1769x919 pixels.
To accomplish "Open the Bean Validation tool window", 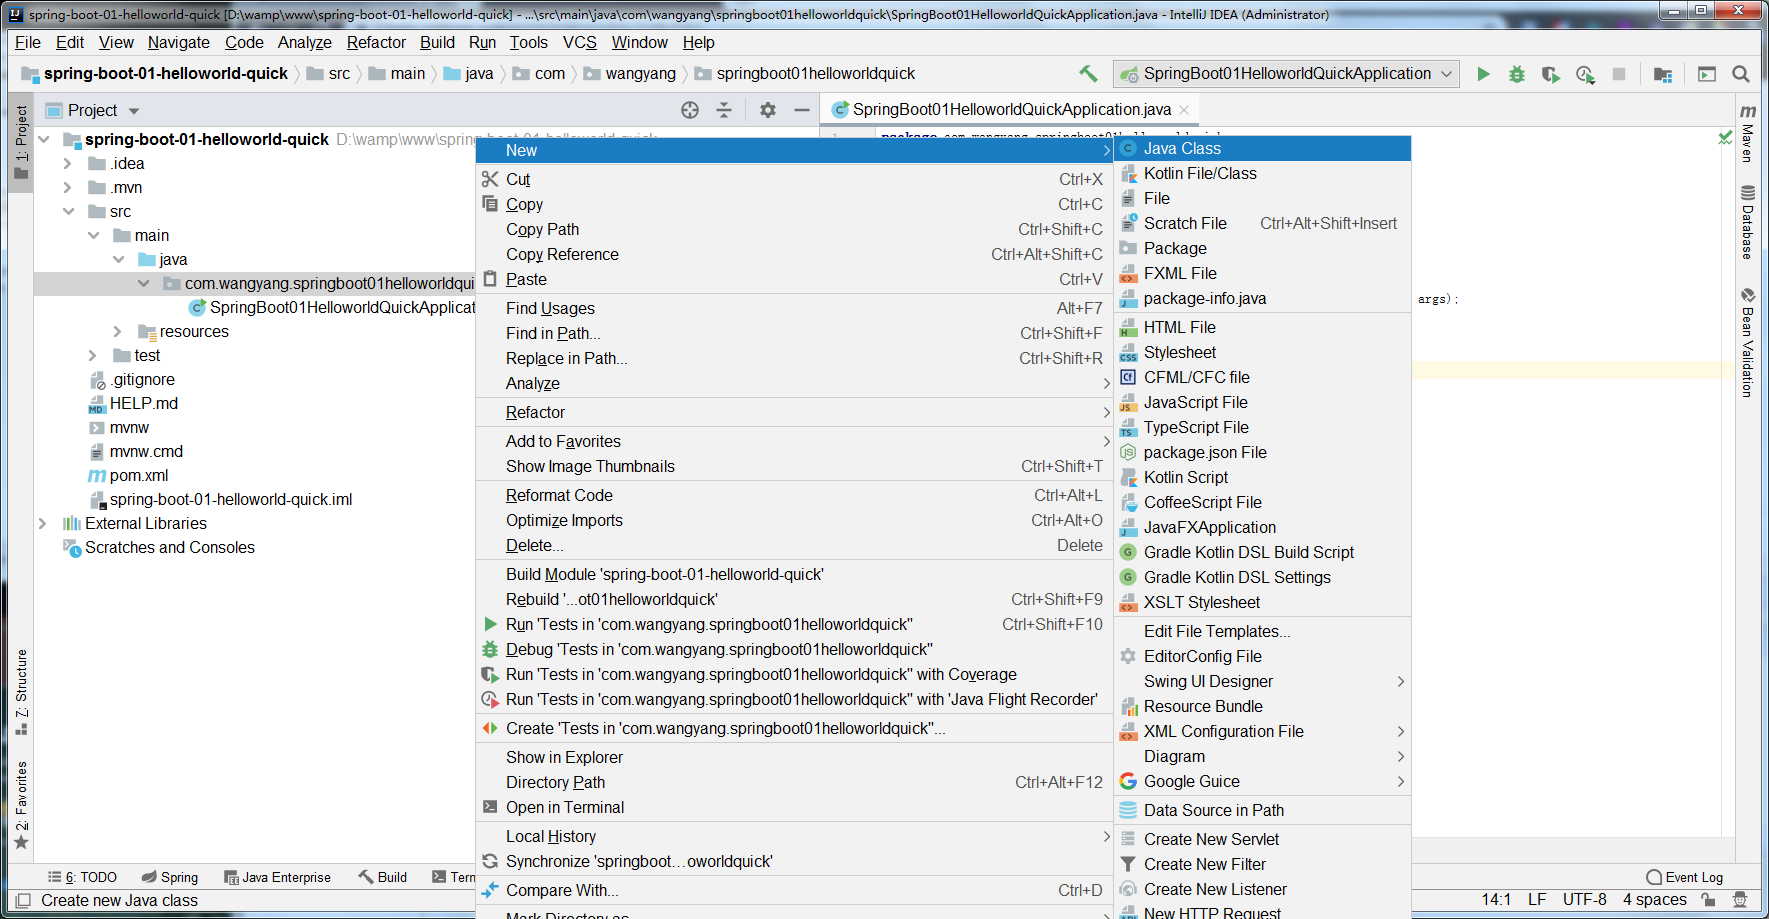I will click(1748, 343).
